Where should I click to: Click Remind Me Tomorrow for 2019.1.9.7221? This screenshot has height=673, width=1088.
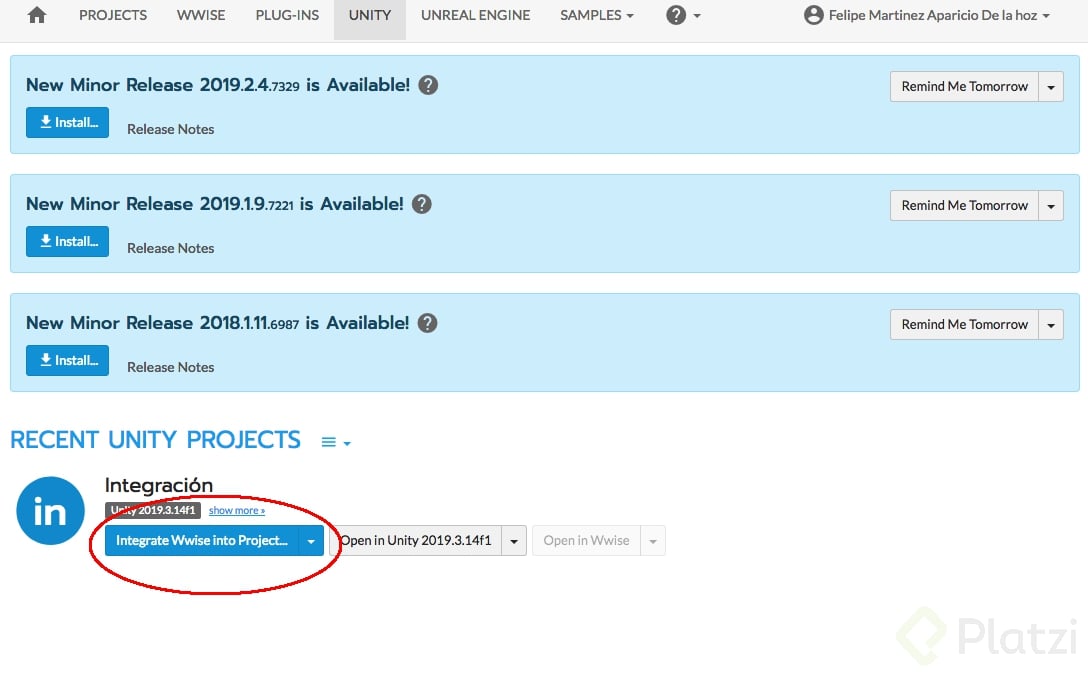pos(964,205)
